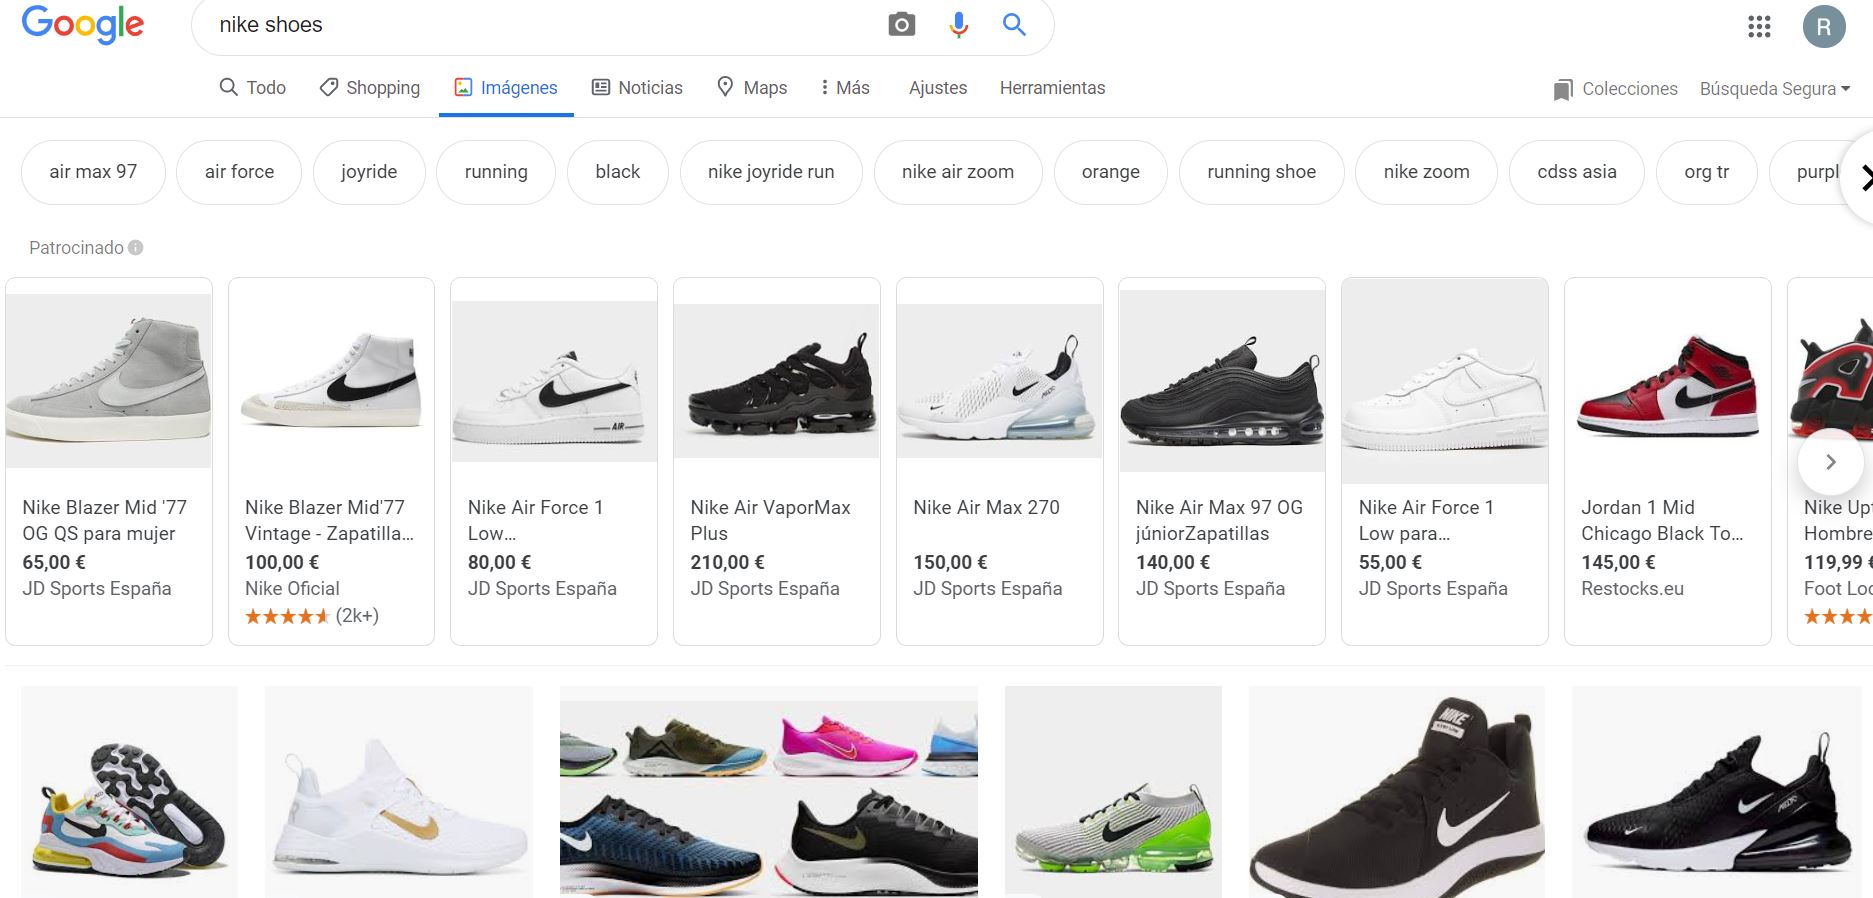The height and width of the screenshot is (898, 1873).
Task: Filter by the running shoe chip
Action: pos(1261,172)
